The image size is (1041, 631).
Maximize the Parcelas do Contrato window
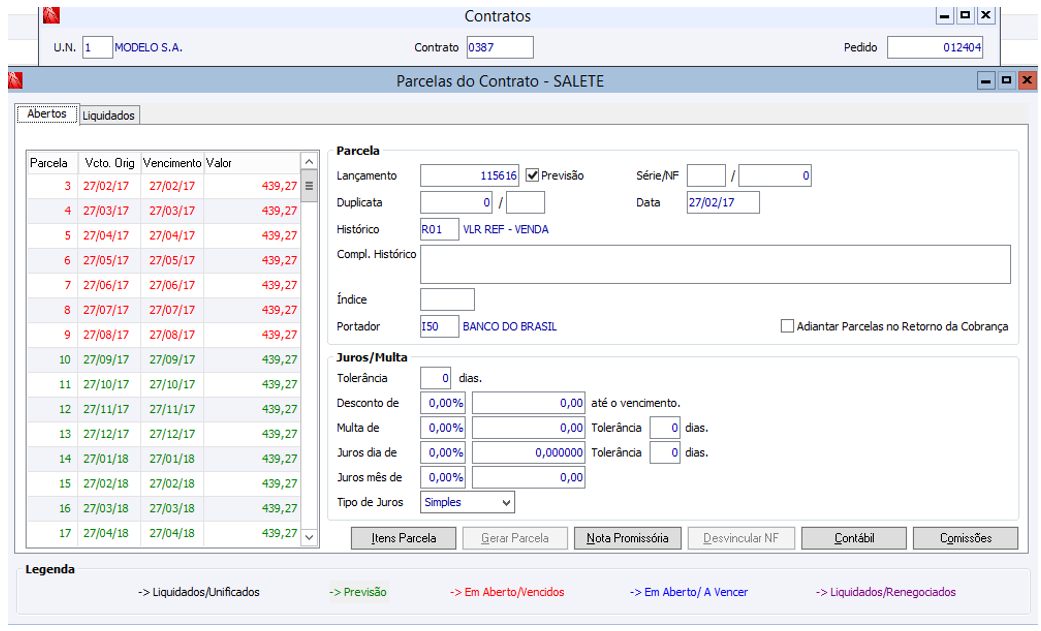1006,81
